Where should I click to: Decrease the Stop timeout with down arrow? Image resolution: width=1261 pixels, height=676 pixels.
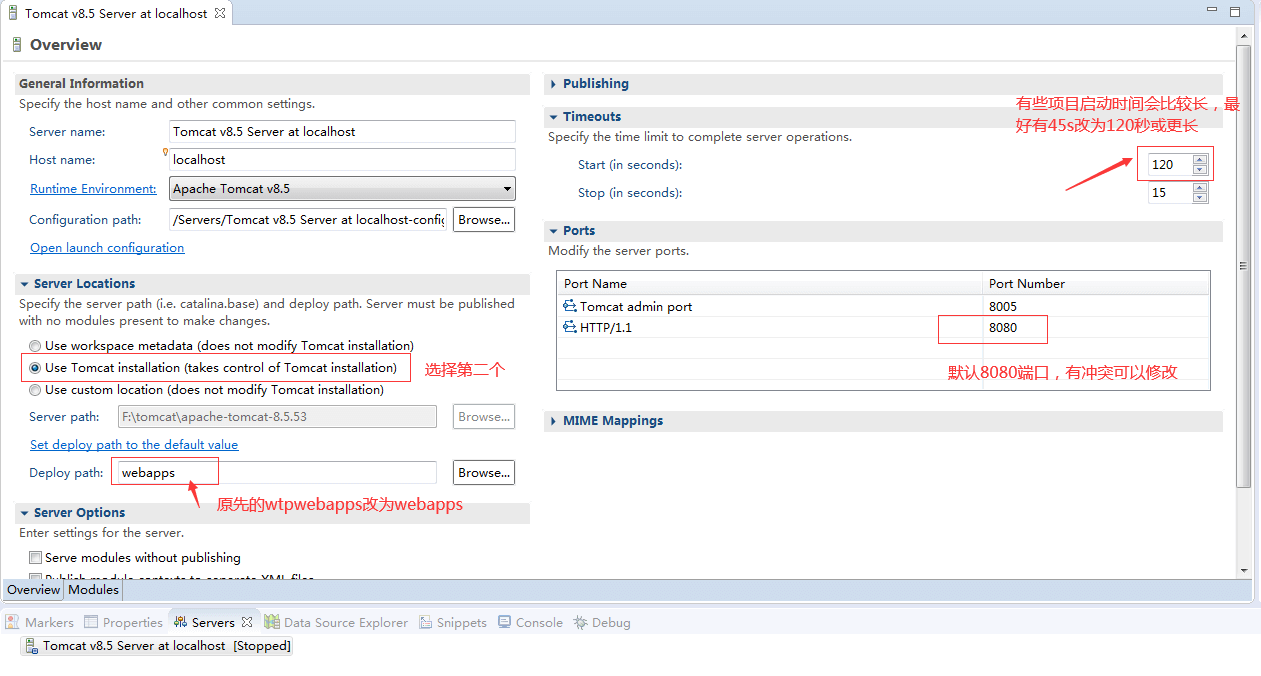tap(1200, 198)
